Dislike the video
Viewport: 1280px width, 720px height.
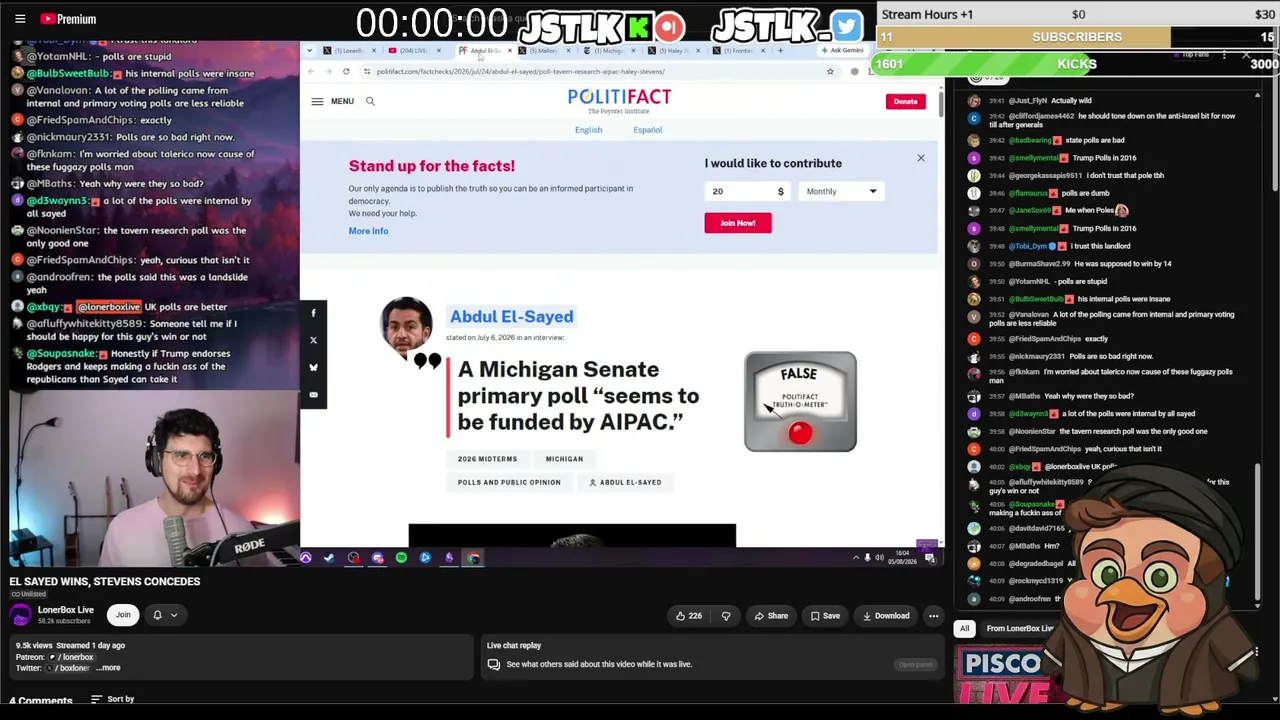click(x=726, y=616)
